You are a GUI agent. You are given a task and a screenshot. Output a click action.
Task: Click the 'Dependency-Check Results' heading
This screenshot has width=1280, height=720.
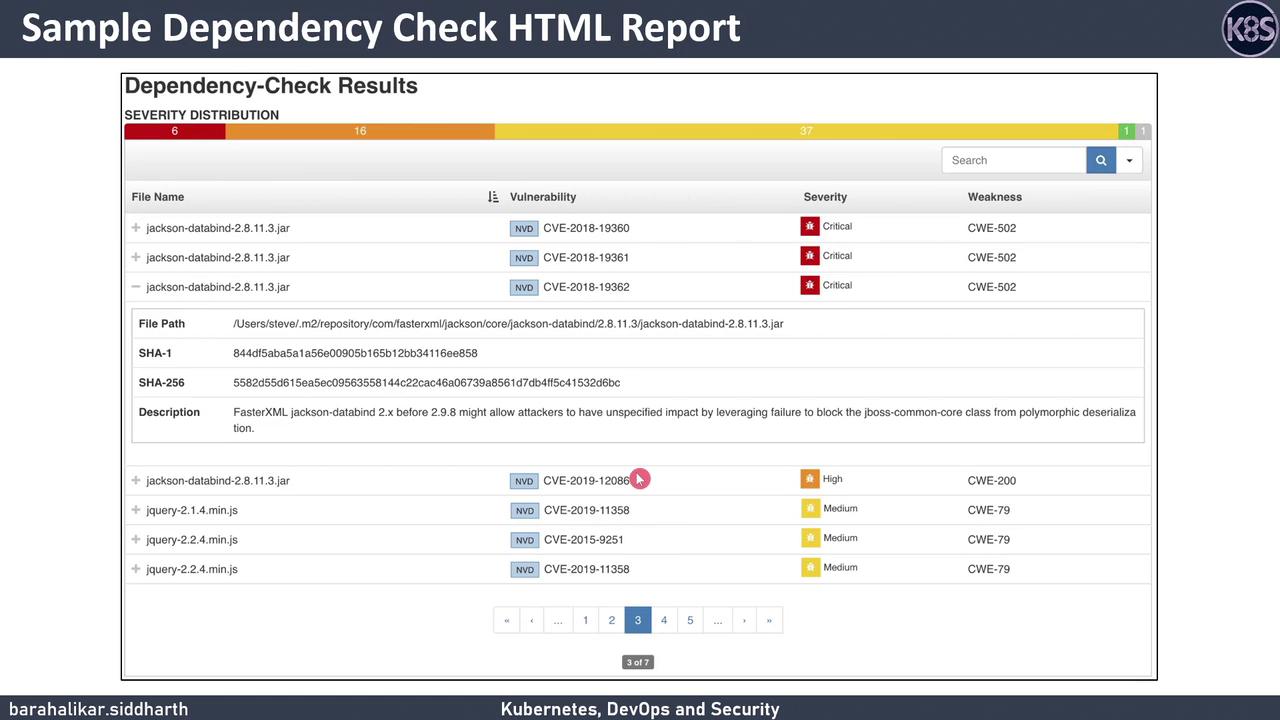point(271,86)
